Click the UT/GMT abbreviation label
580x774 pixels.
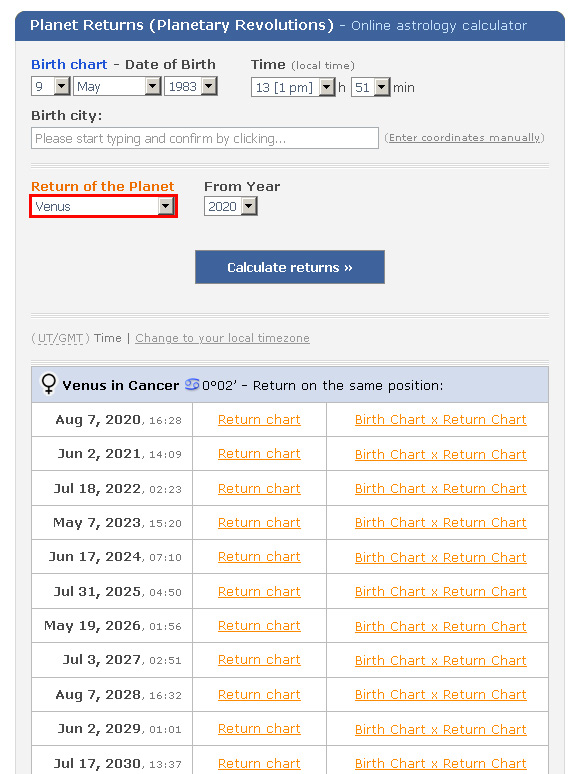click(x=60, y=338)
